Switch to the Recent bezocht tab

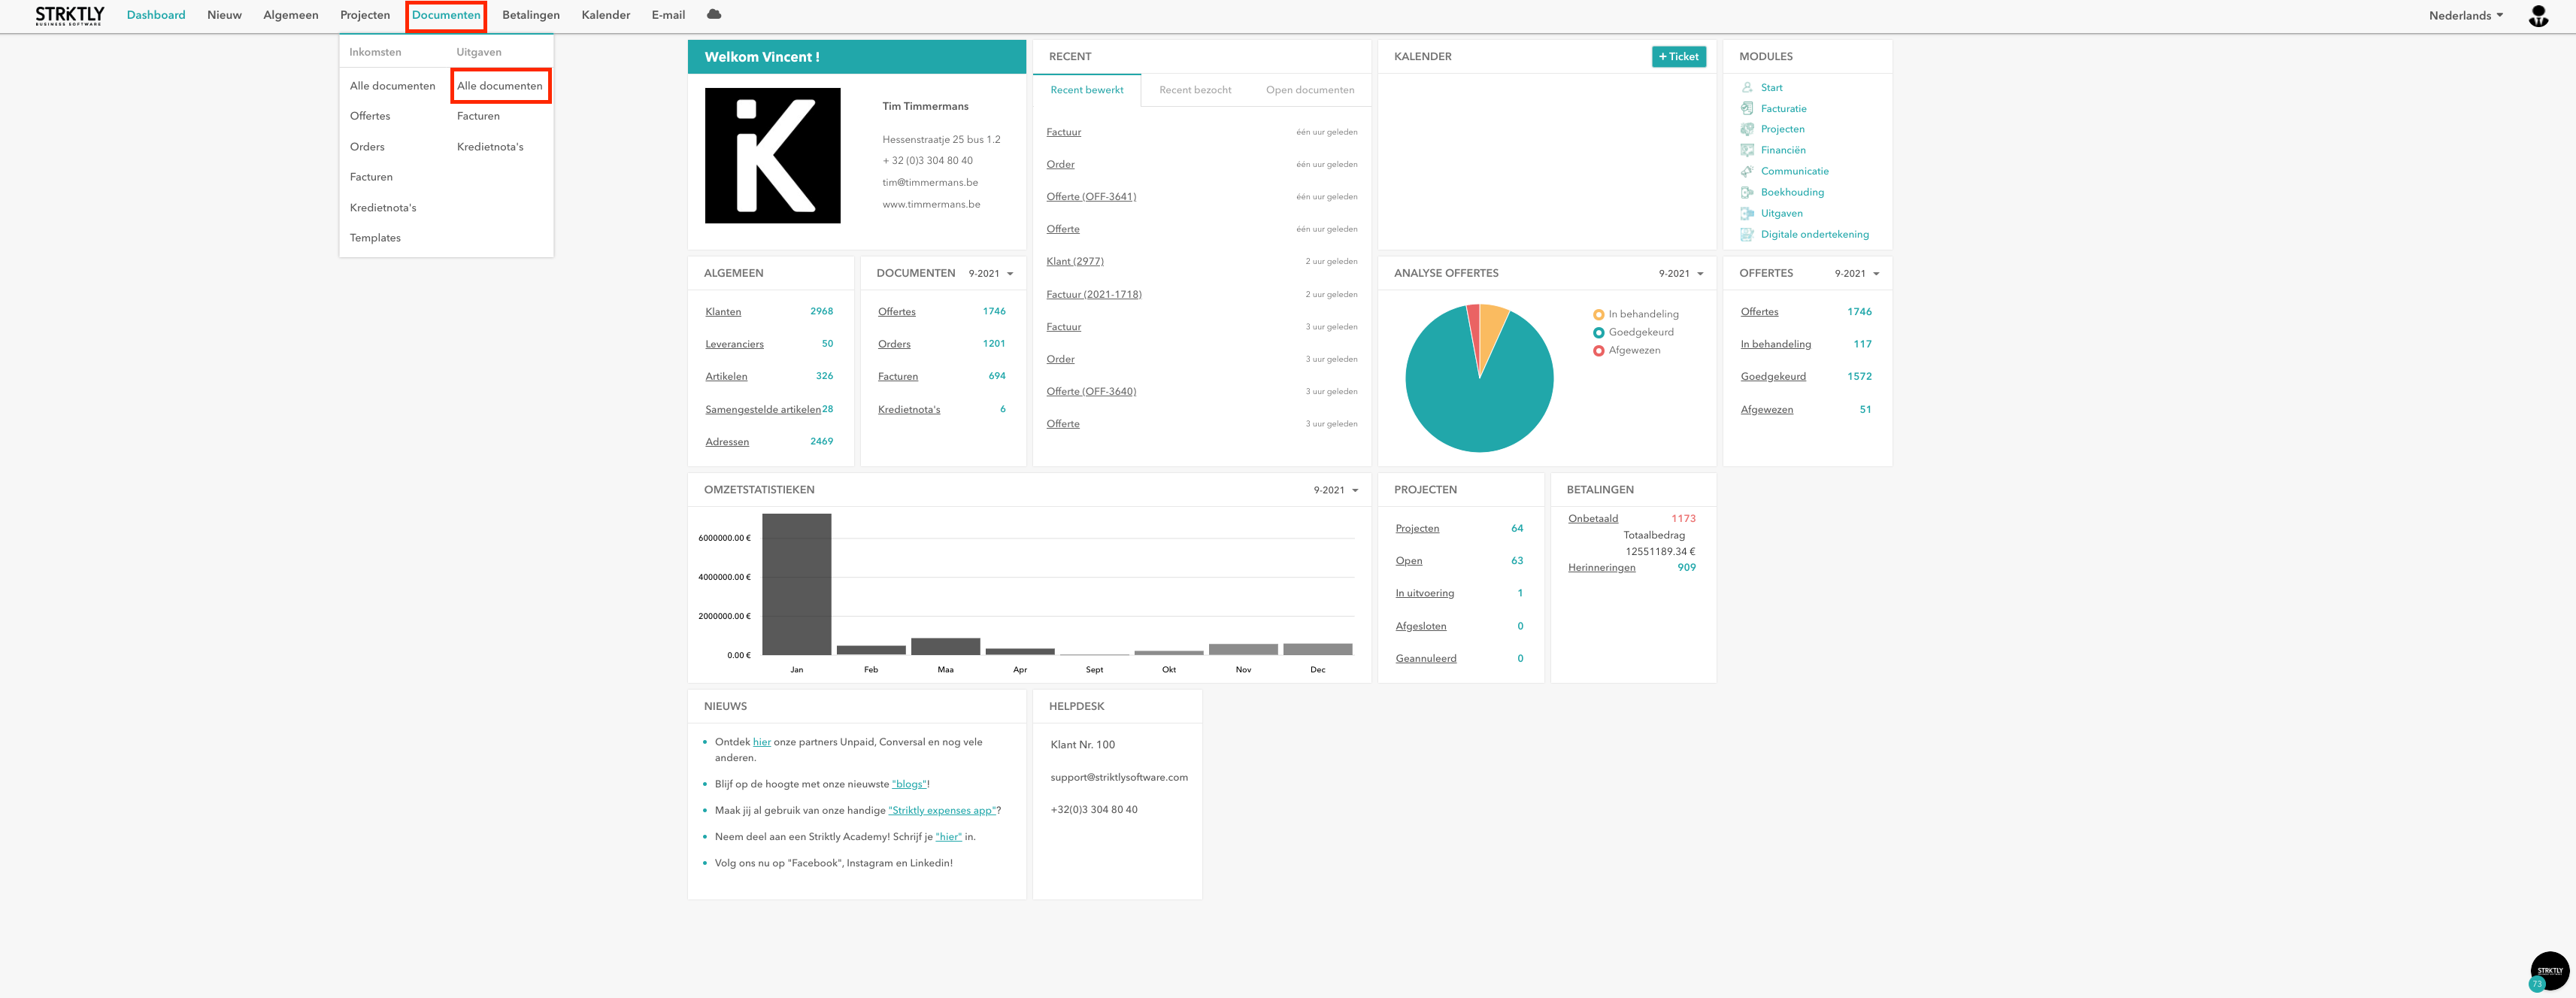[x=1195, y=90]
